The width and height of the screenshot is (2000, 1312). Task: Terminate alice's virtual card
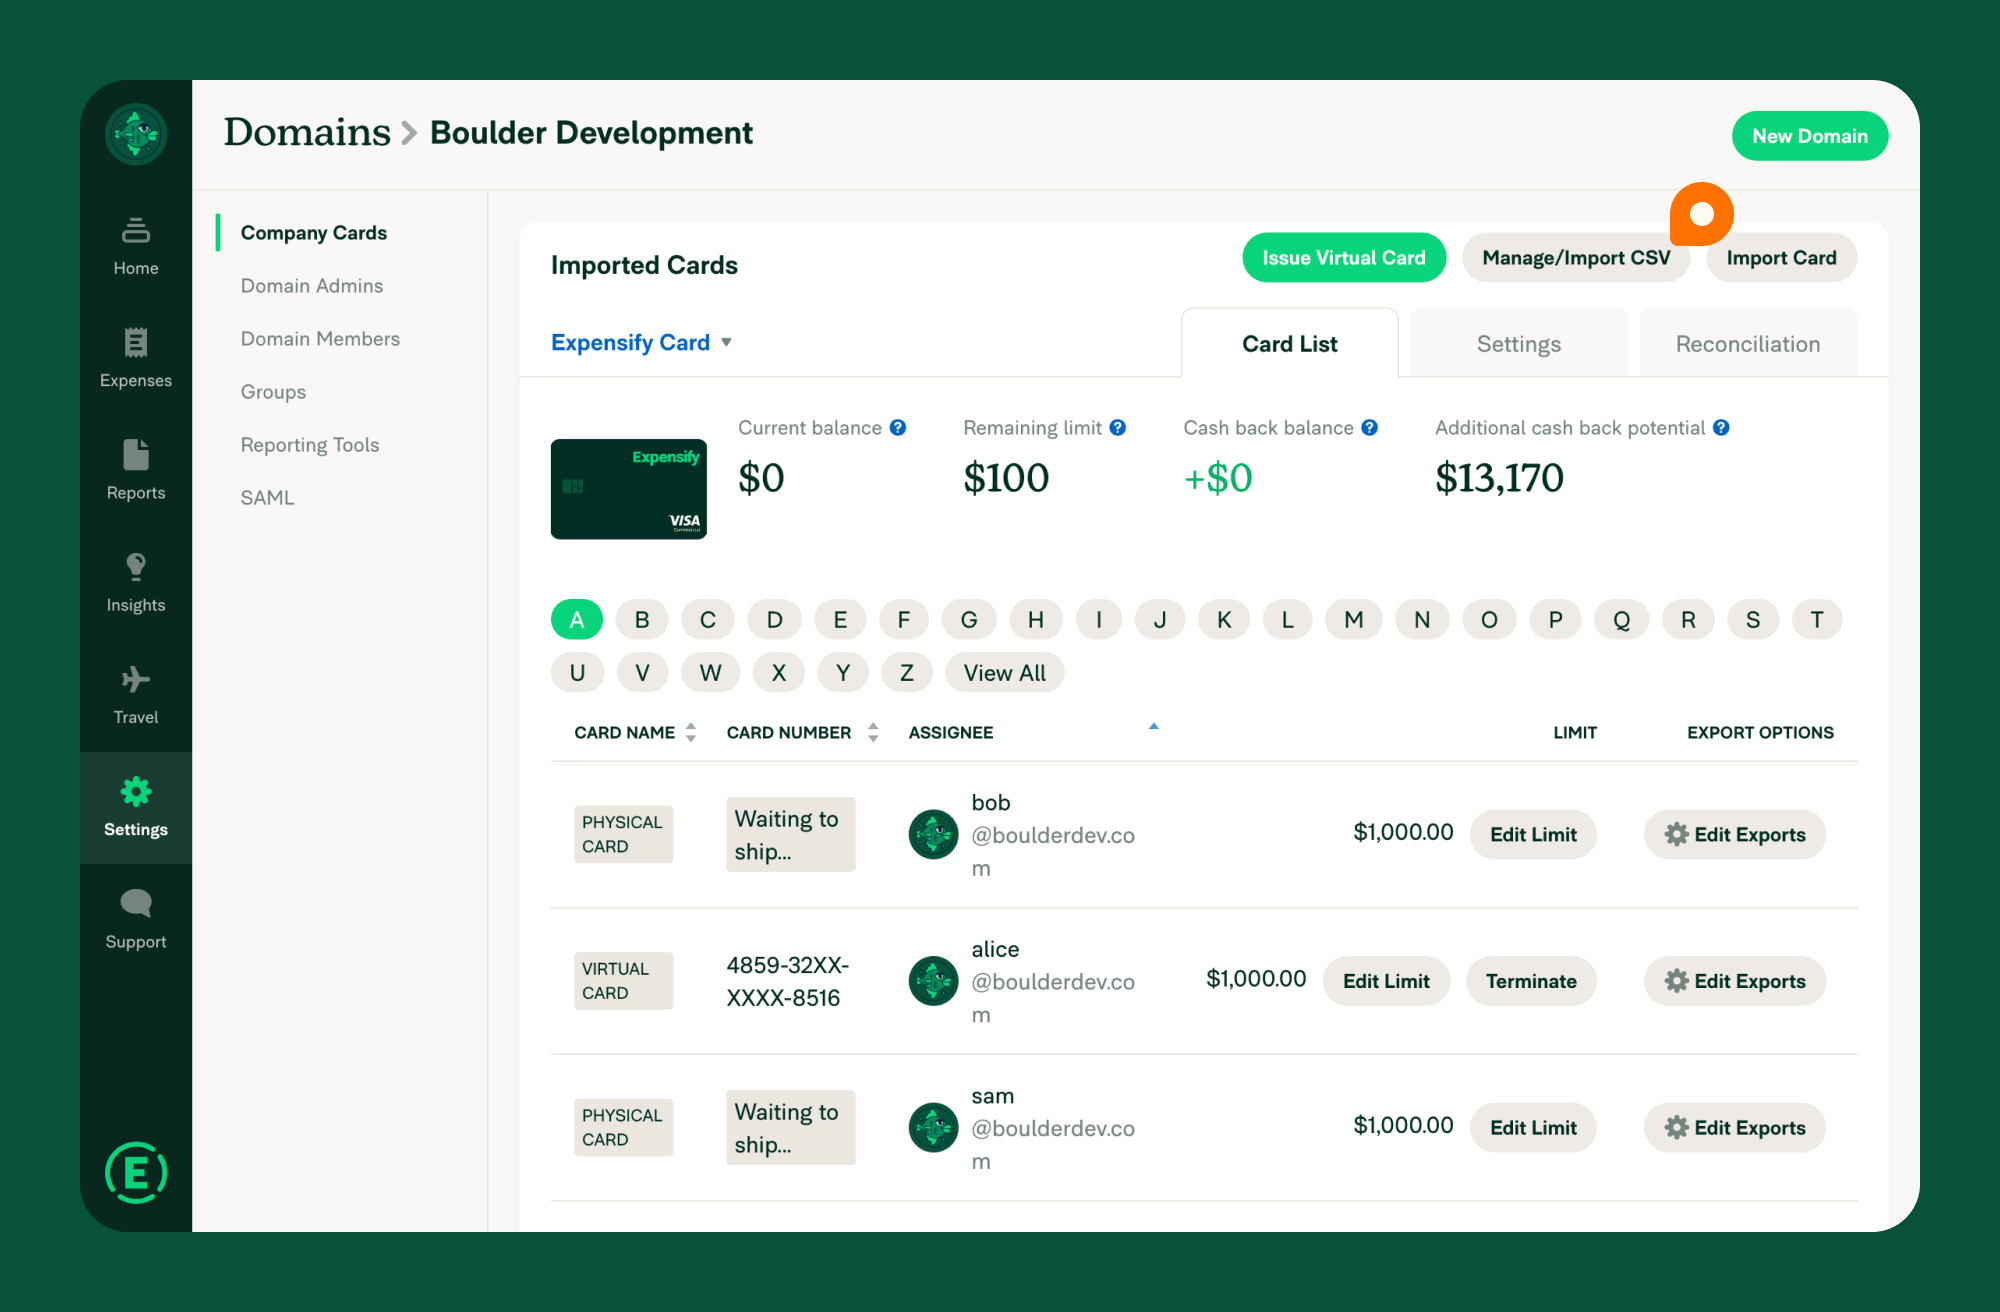point(1530,981)
